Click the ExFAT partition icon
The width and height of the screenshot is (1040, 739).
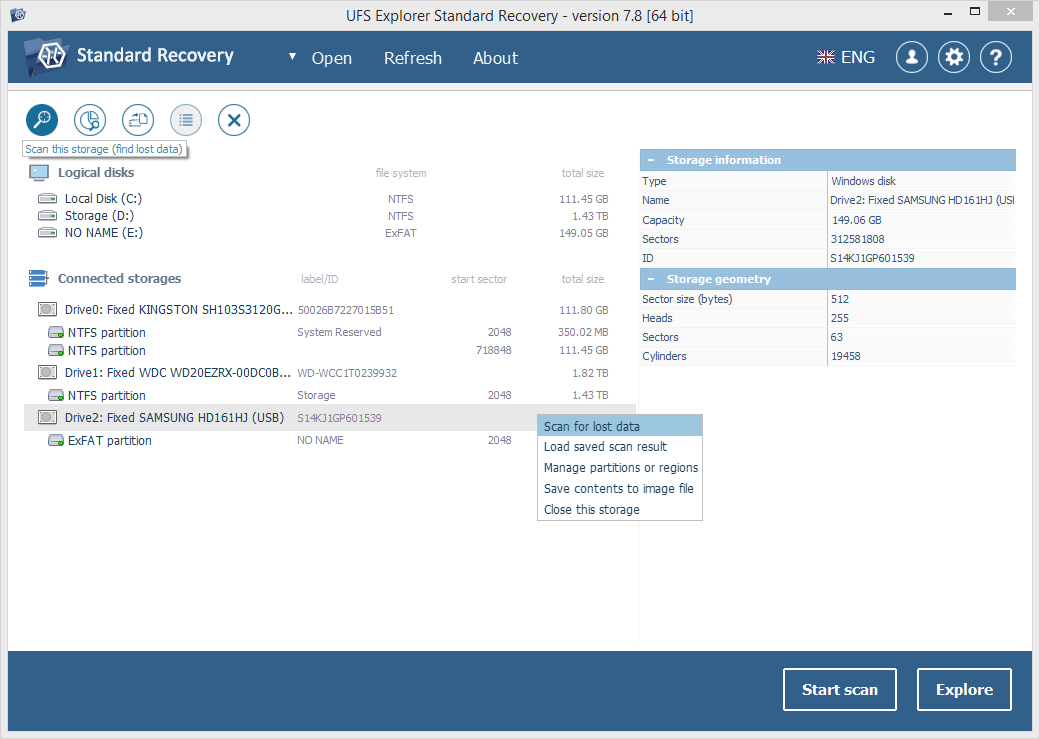(x=56, y=440)
